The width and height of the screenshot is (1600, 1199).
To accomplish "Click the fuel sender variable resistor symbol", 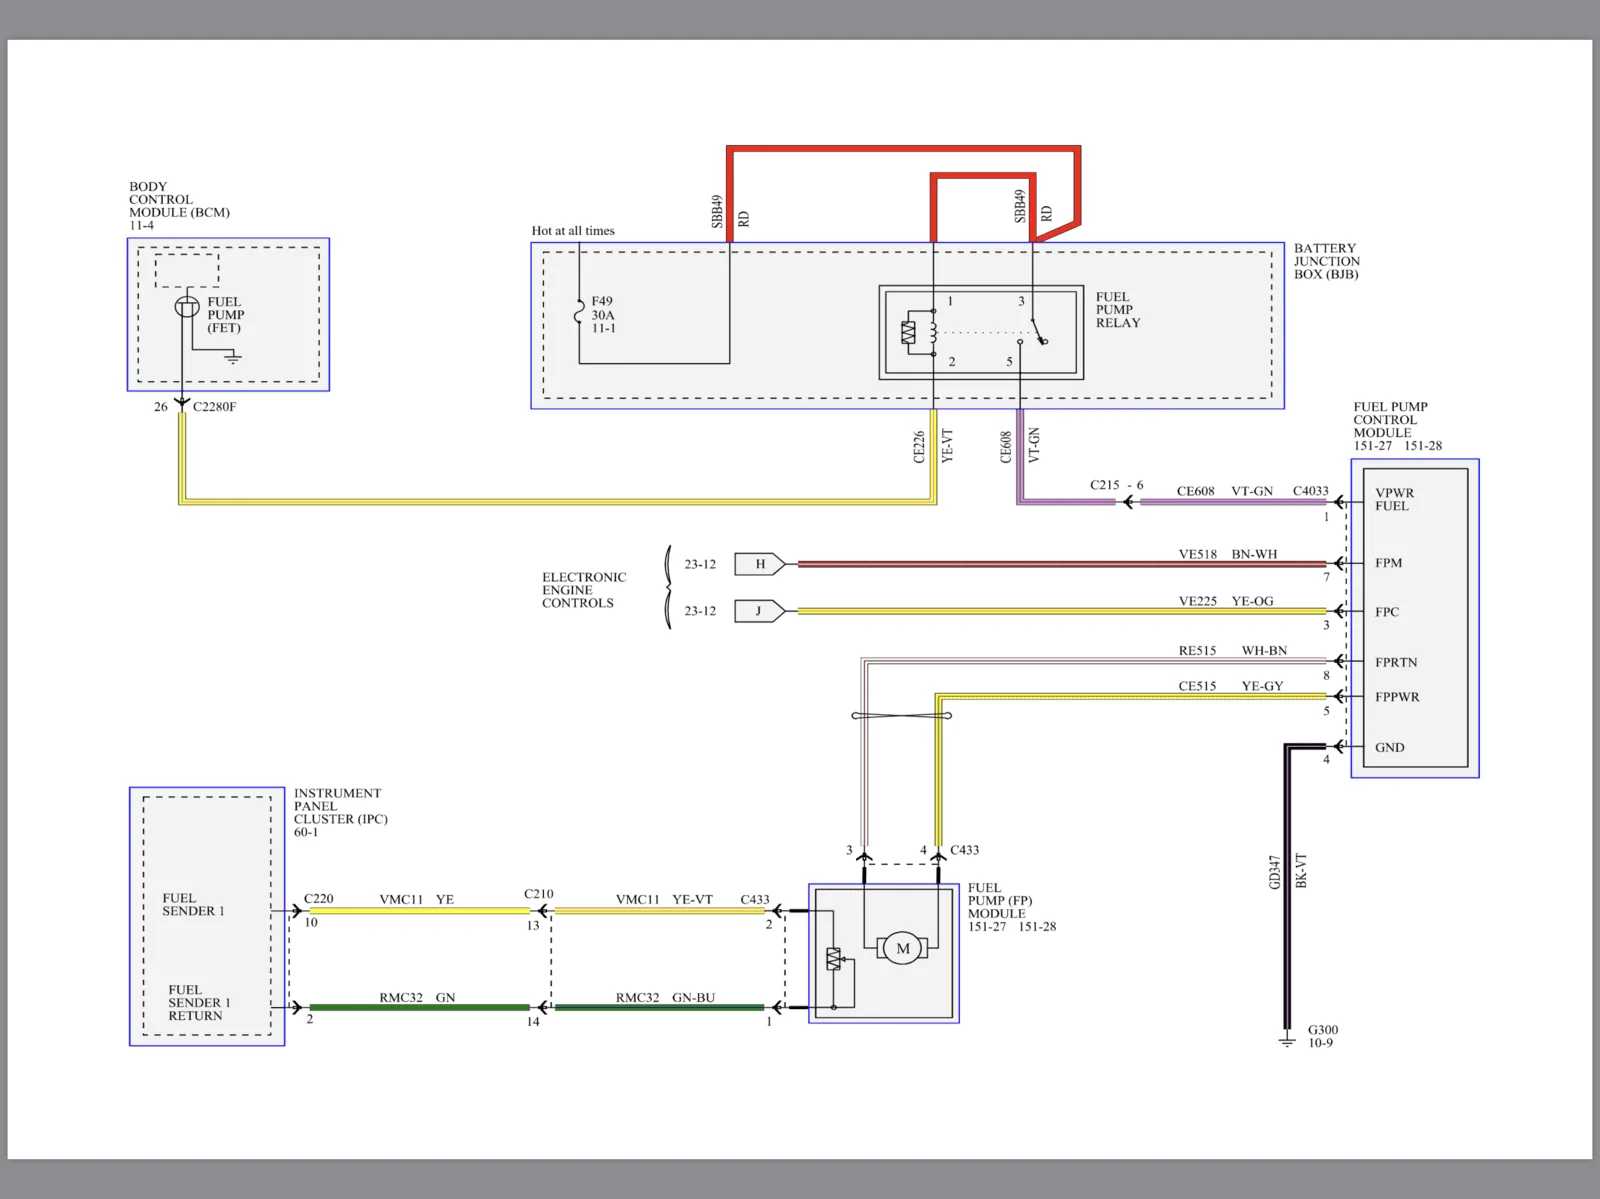I will [x=834, y=960].
